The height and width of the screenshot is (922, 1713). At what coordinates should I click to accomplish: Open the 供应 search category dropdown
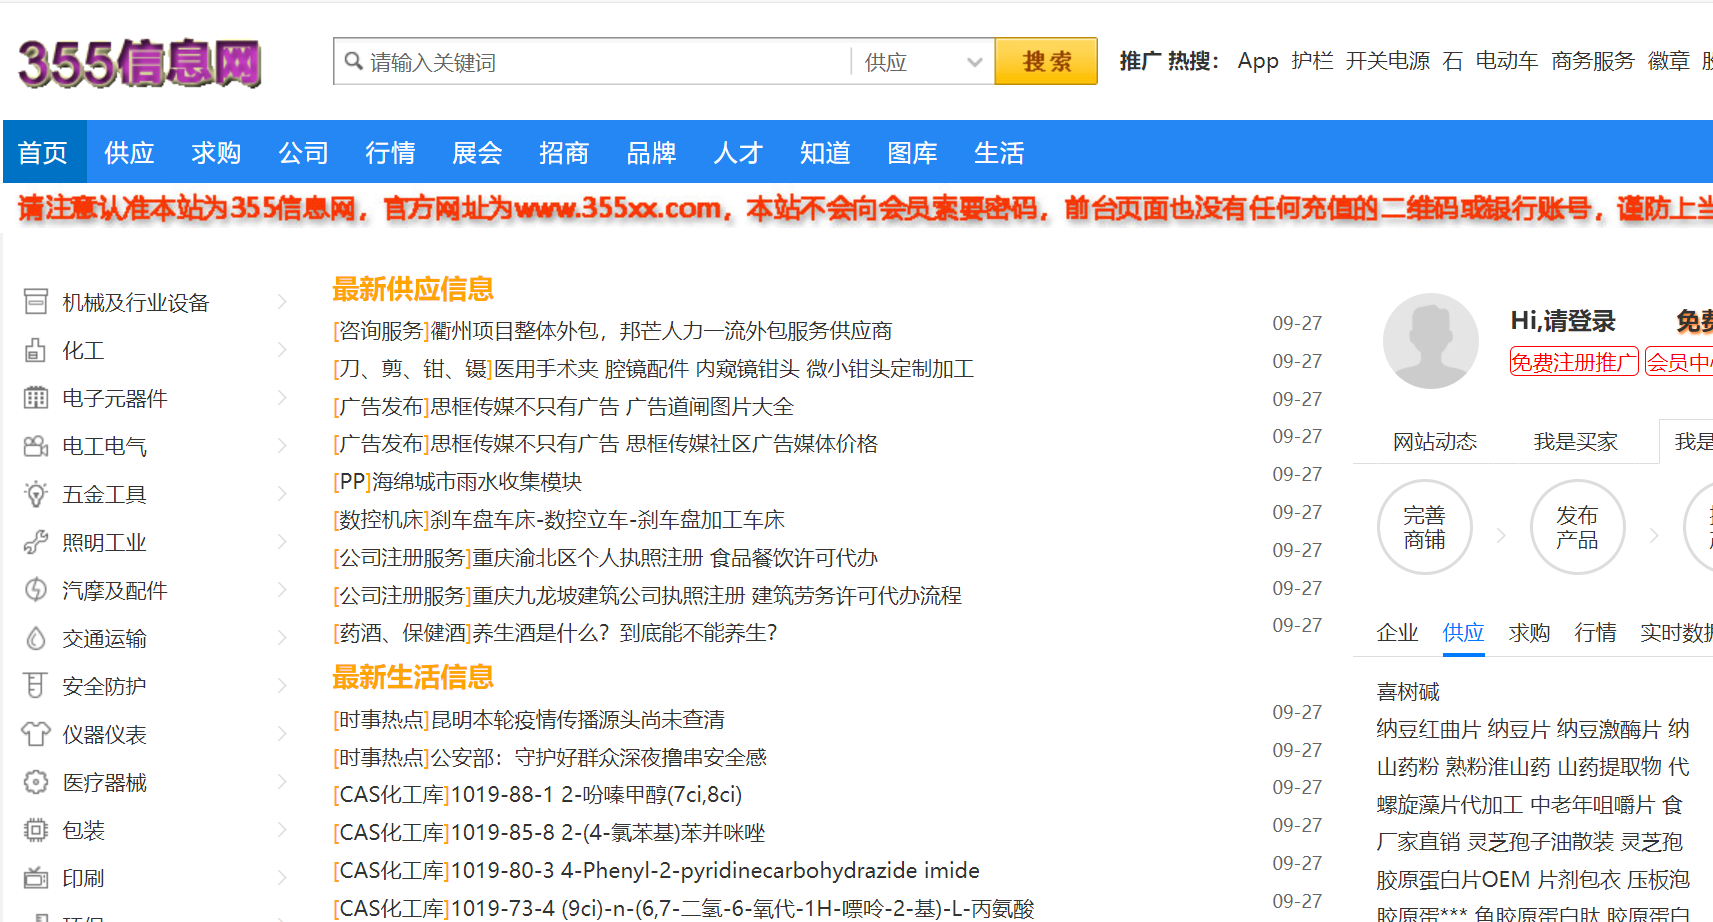(x=920, y=61)
